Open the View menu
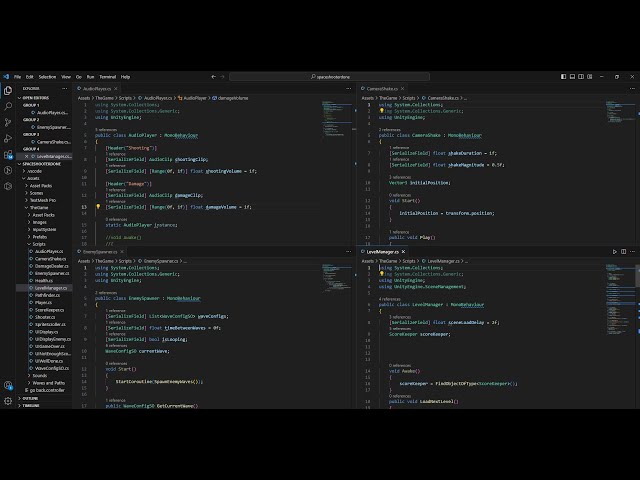 [x=66, y=77]
